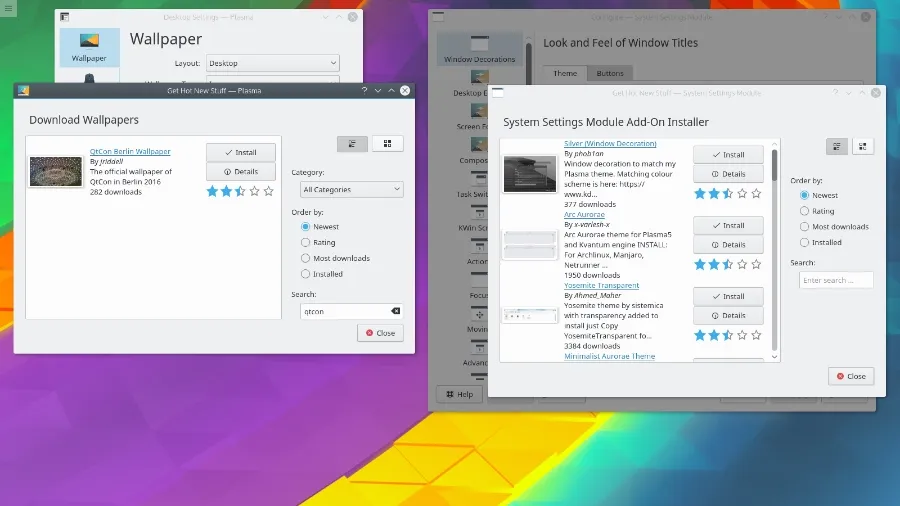The image size is (900, 506).
Task: Click the Add-On Installer search field
Action: [836, 280]
